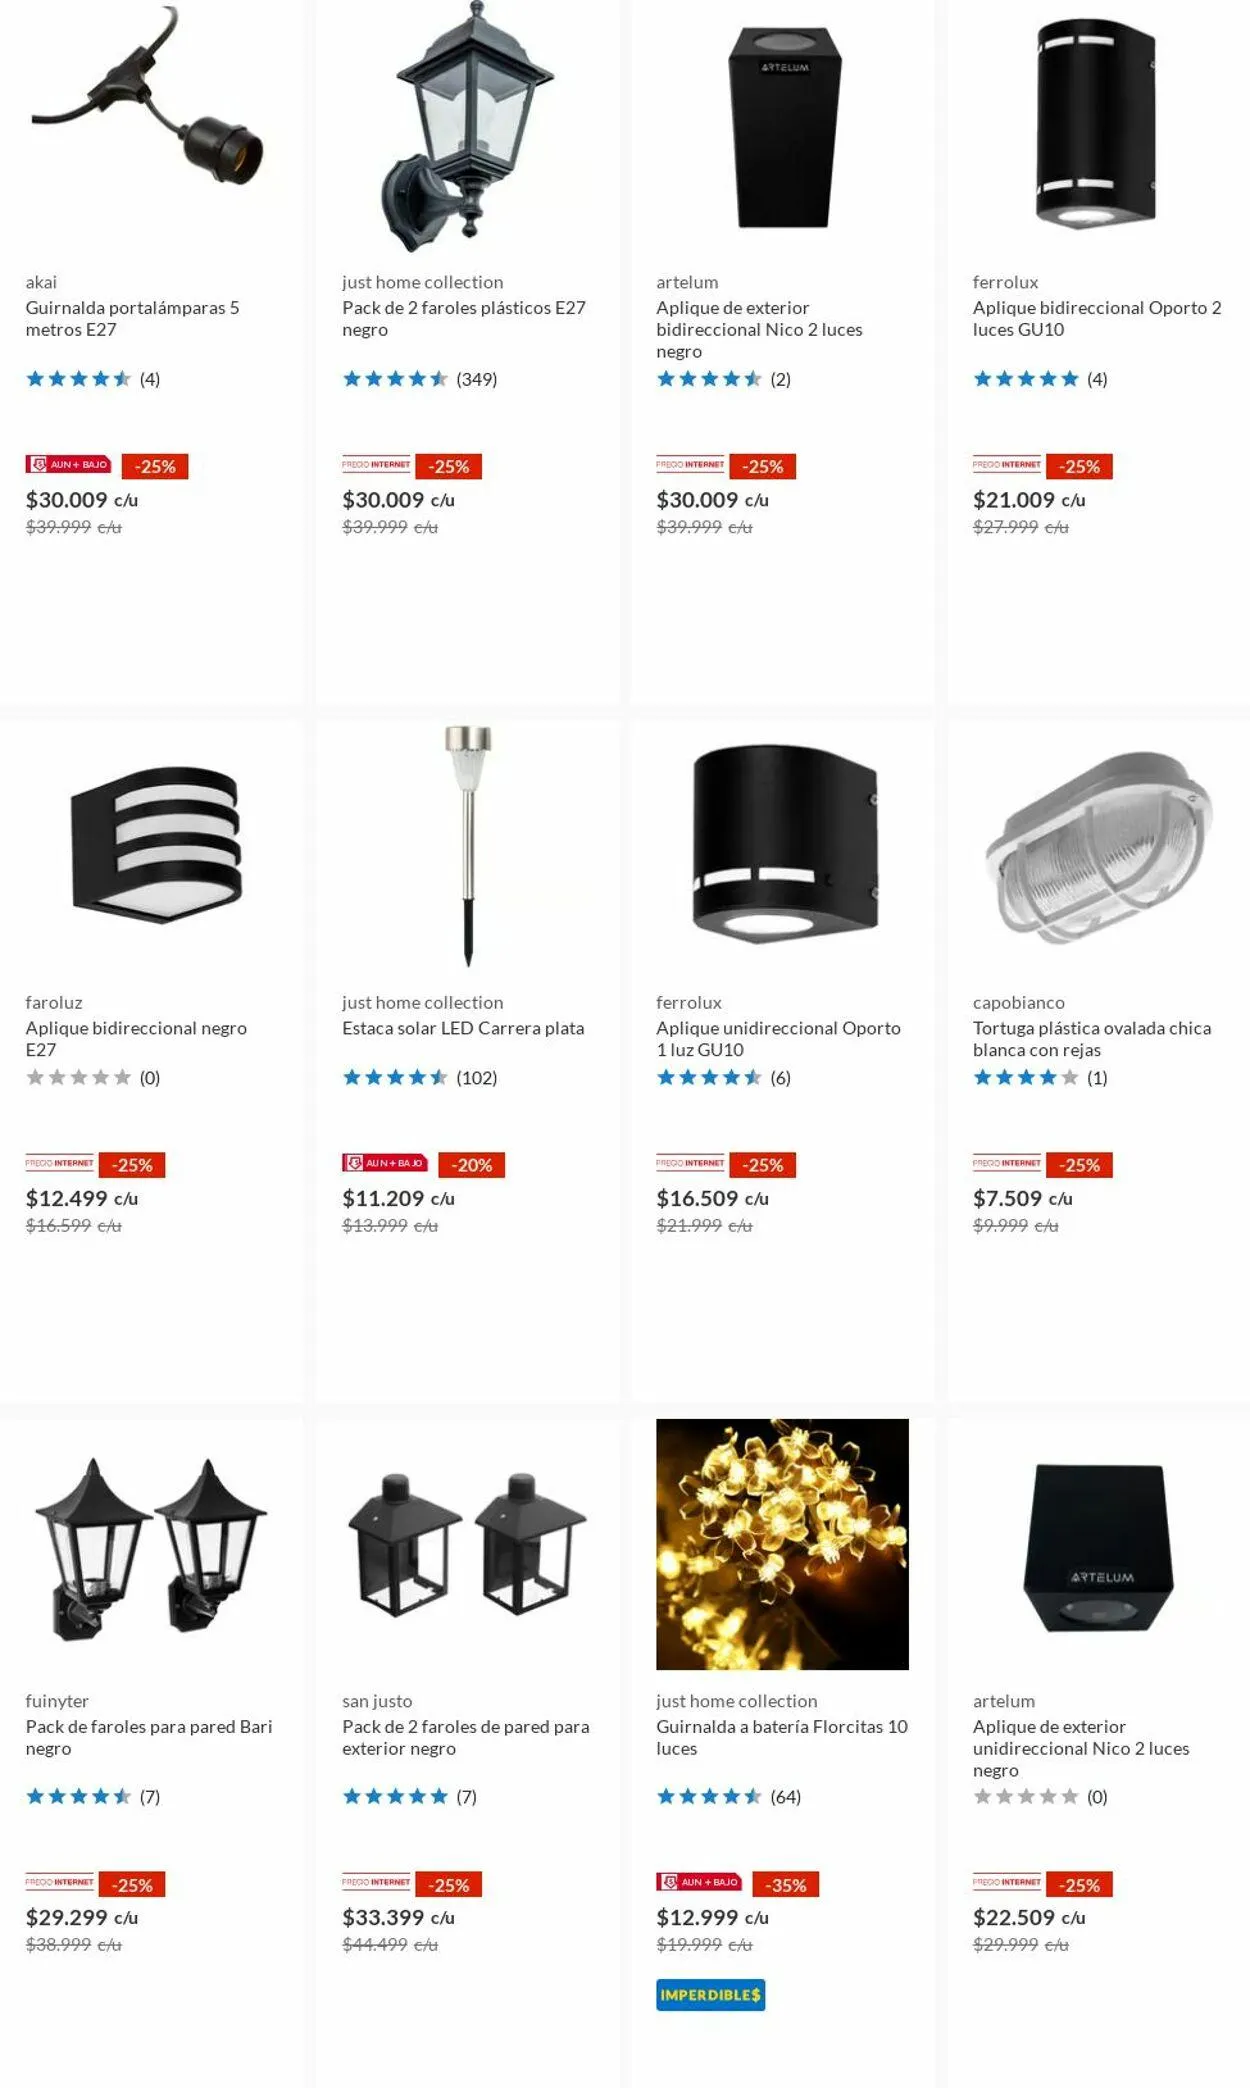The width and height of the screenshot is (1250, 2088).
Task: Click the glowing flower garland photo
Action: pos(782,1544)
